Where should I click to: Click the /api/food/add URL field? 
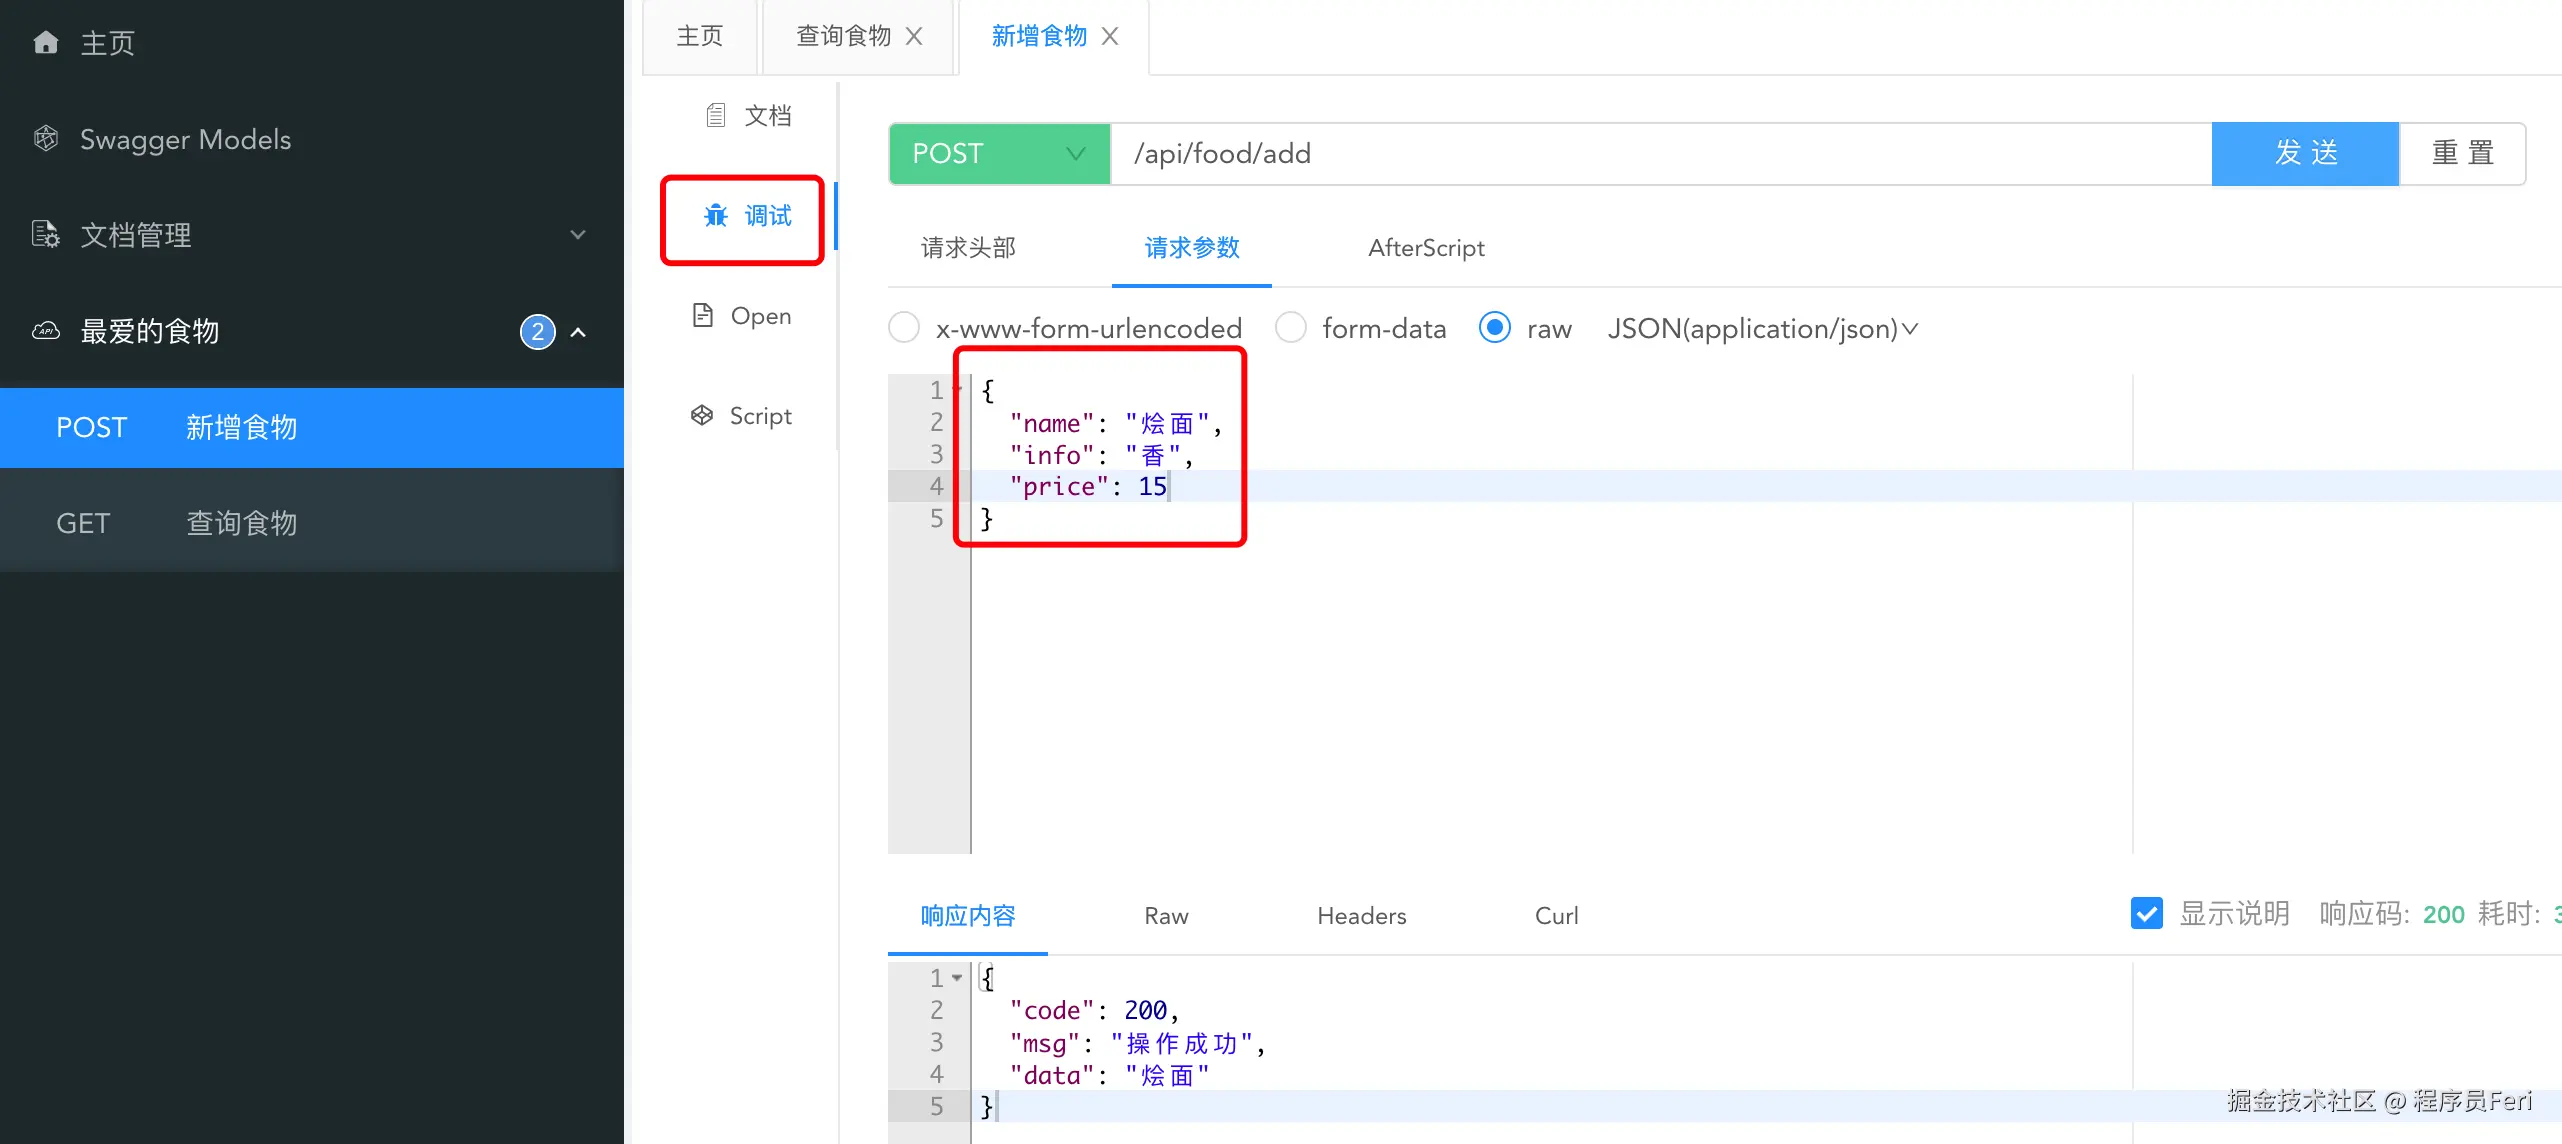click(x=1660, y=154)
